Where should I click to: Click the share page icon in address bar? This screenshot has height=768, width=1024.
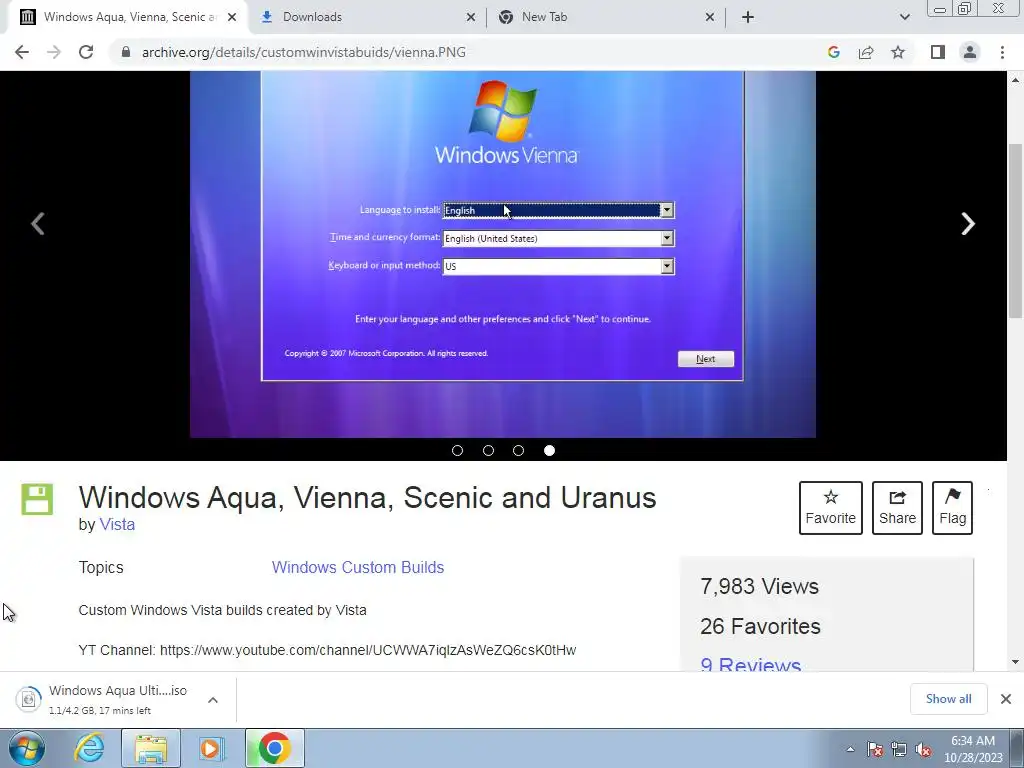pyautogui.click(x=866, y=52)
